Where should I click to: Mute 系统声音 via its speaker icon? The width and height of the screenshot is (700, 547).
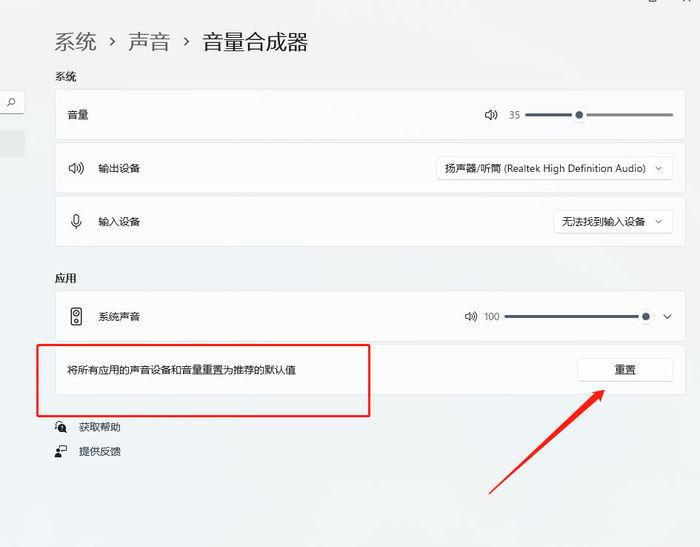click(x=471, y=317)
